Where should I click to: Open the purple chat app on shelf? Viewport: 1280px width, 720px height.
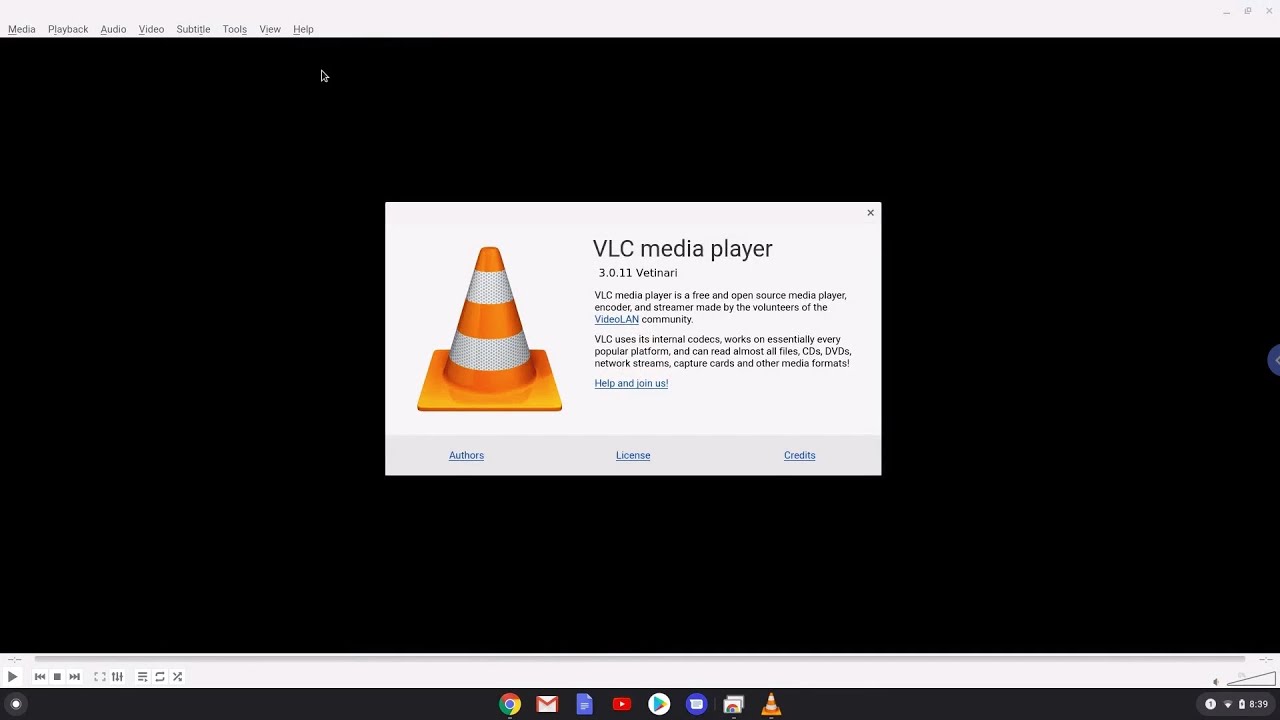click(697, 704)
